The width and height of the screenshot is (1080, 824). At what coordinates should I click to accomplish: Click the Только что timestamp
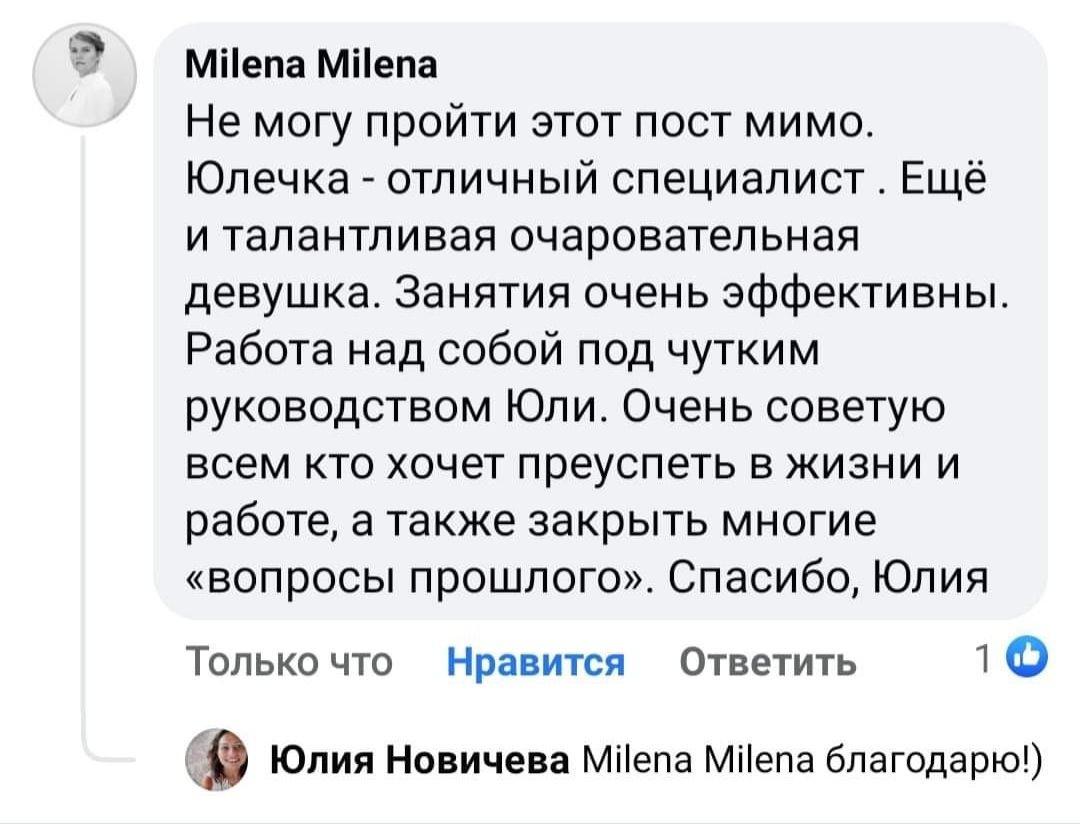pos(289,662)
